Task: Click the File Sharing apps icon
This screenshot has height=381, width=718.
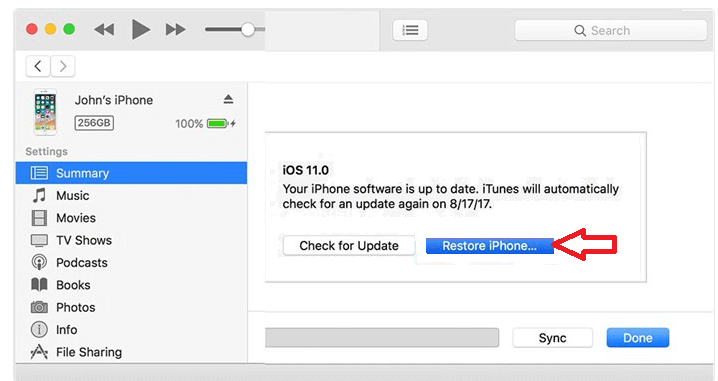Action: pos(39,352)
